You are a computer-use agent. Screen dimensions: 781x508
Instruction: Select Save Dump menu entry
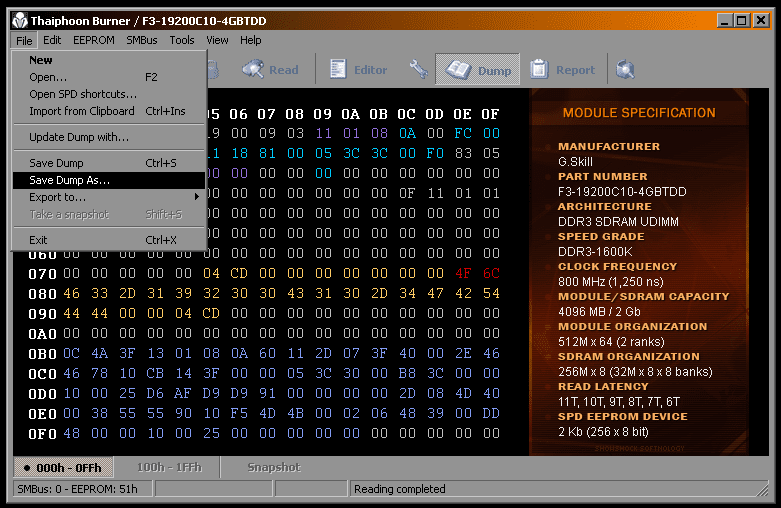pyautogui.click(x=109, y=163)
